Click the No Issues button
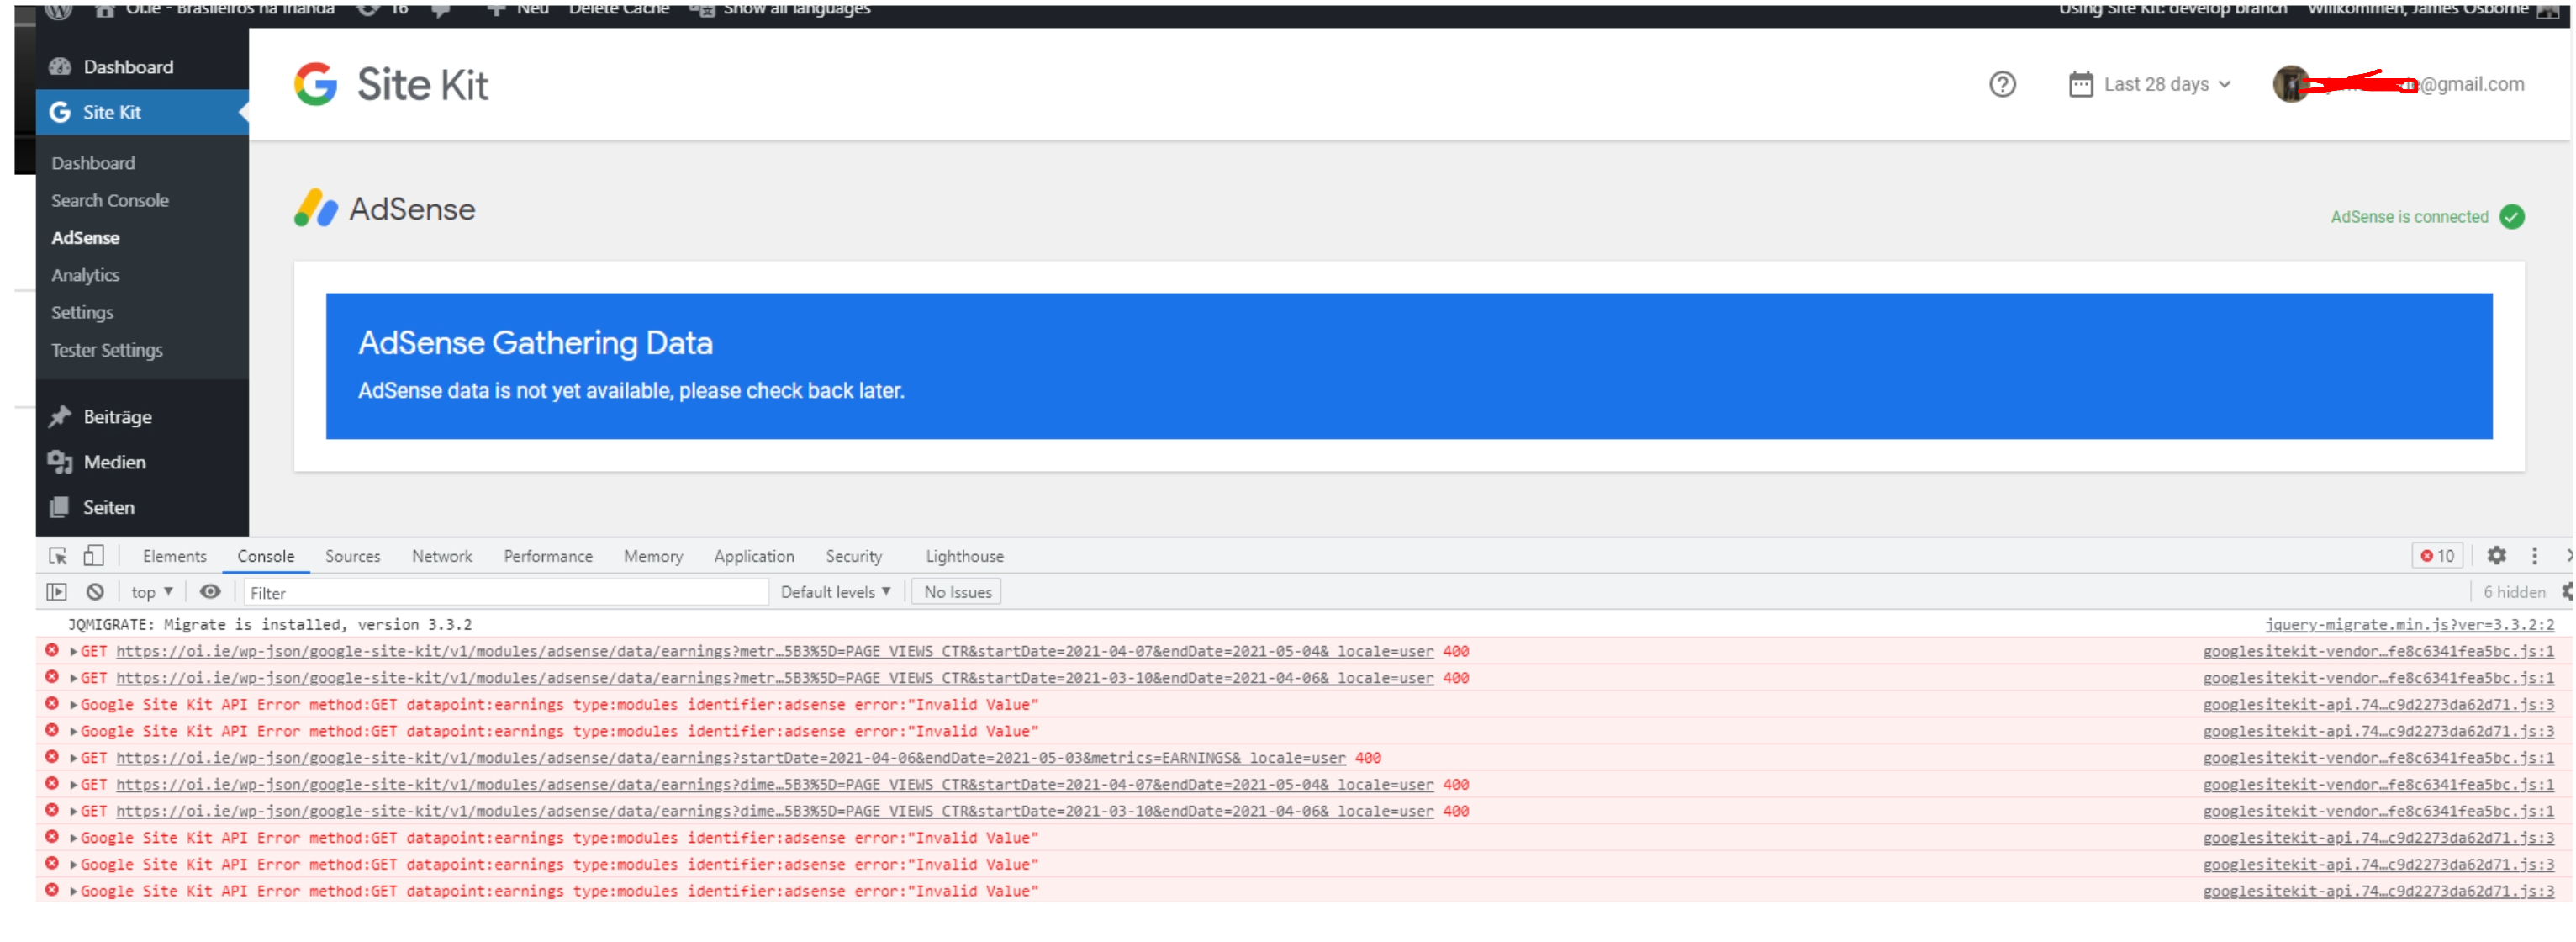 (x=957, y=592)
